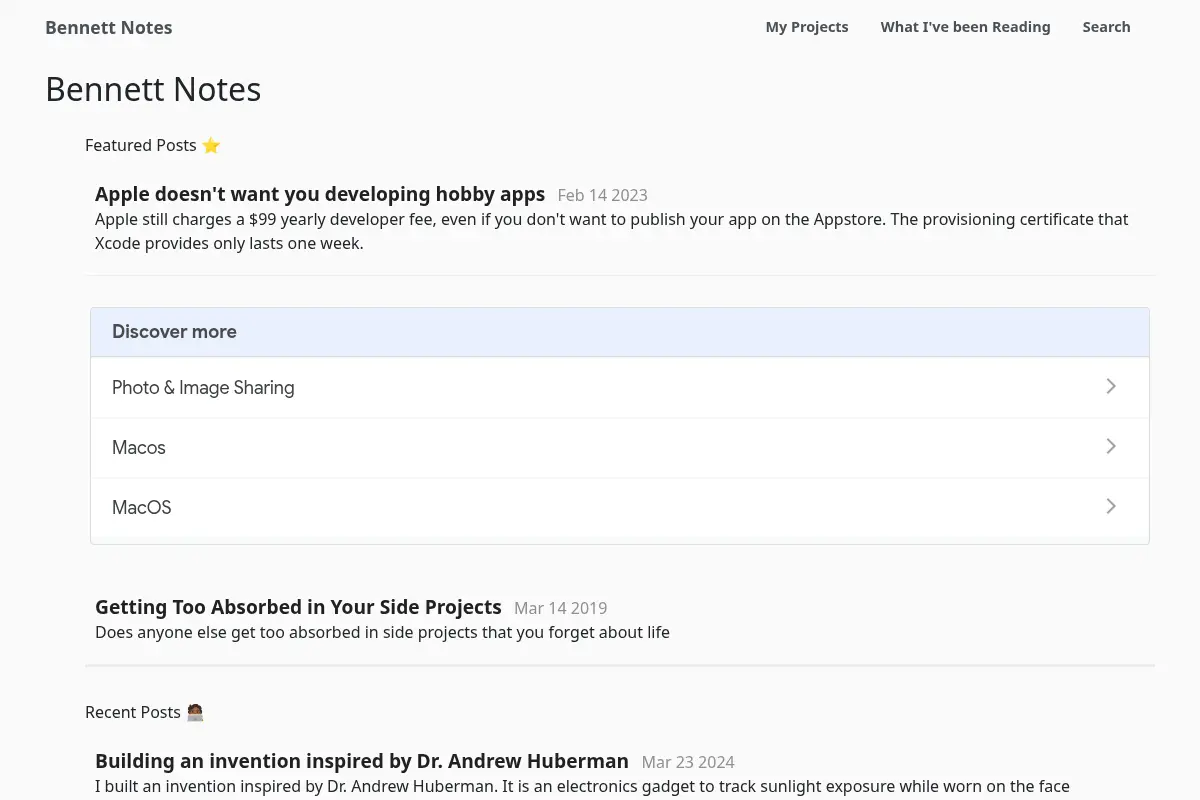Open the My Projects menu item
The image size is (1200, 800).
coord(807,27)
